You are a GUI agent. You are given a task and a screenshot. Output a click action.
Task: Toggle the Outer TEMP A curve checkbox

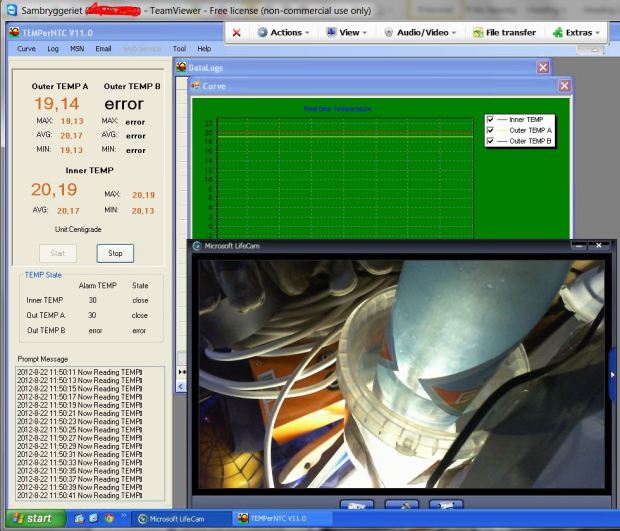490,130
